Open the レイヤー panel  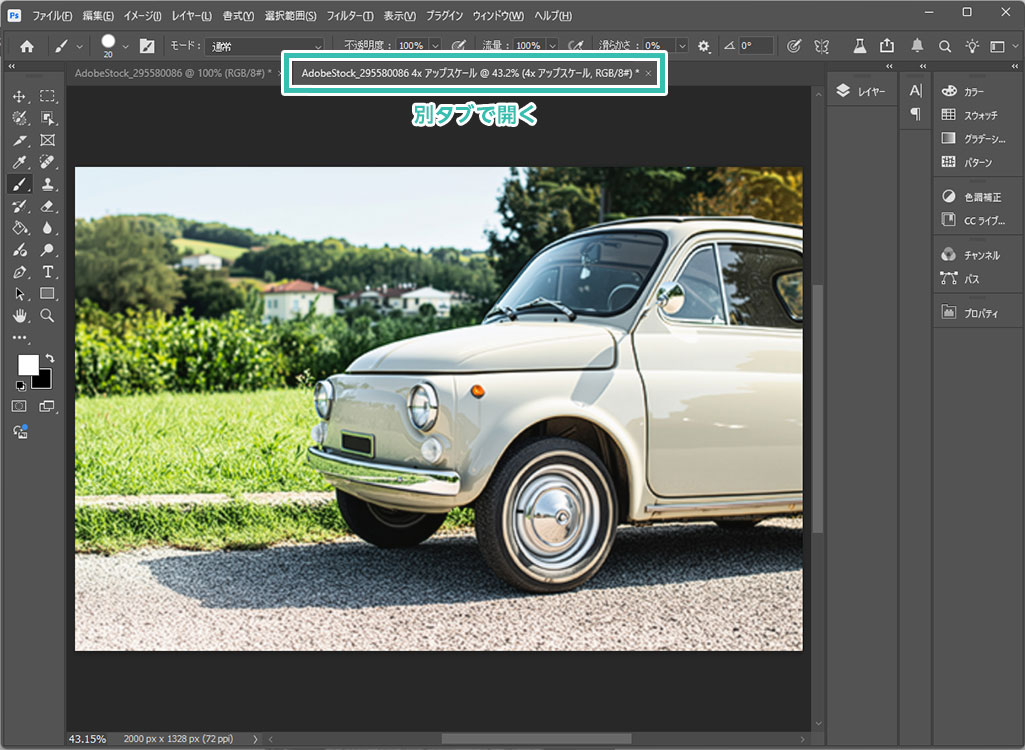[x=863, y=92]
